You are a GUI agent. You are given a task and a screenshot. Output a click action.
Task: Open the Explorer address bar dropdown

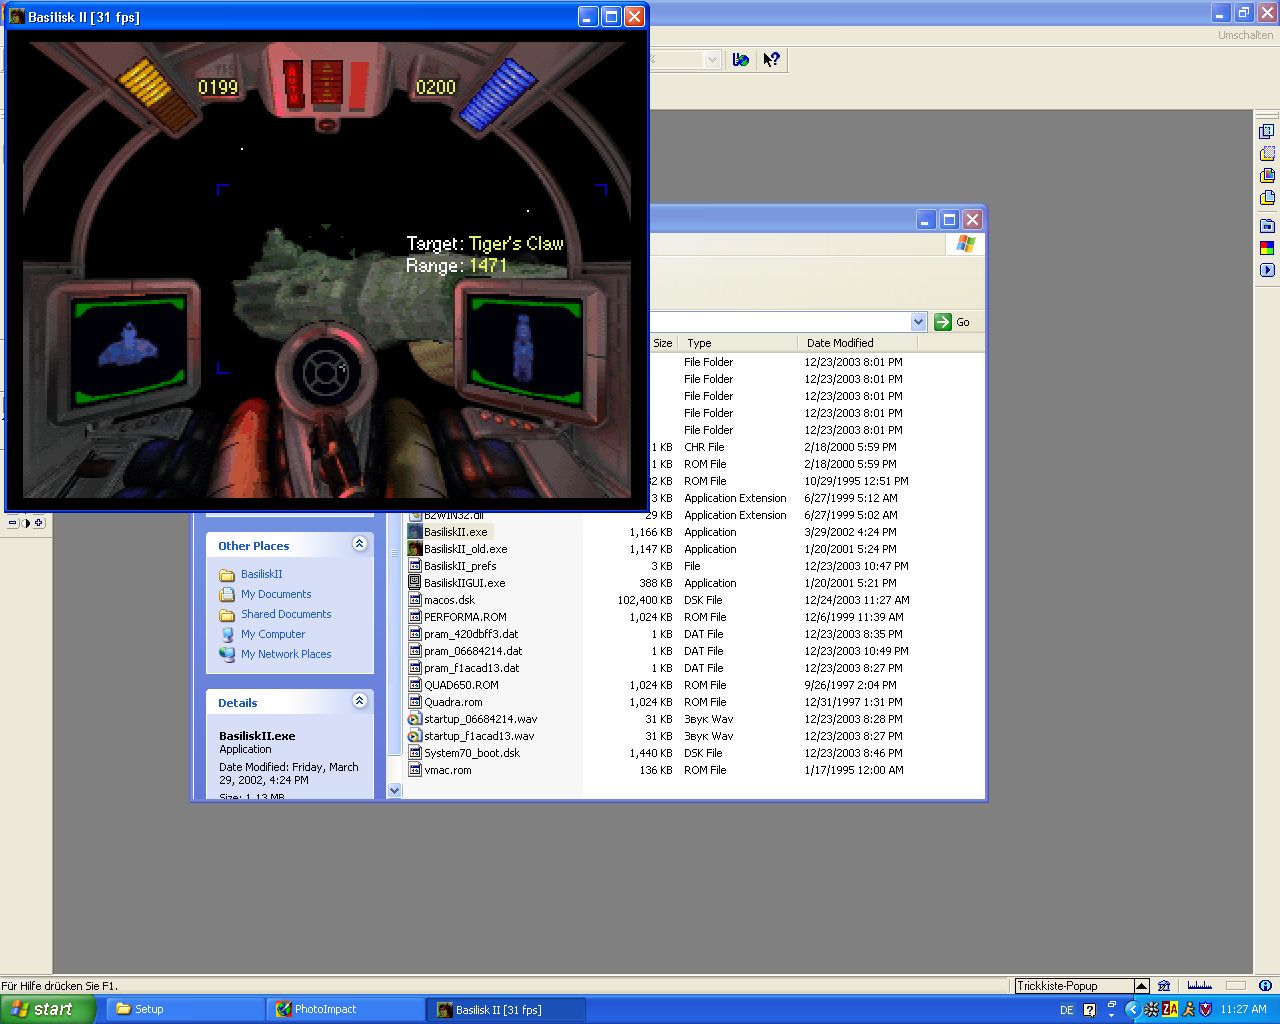(x=918, y=322)
